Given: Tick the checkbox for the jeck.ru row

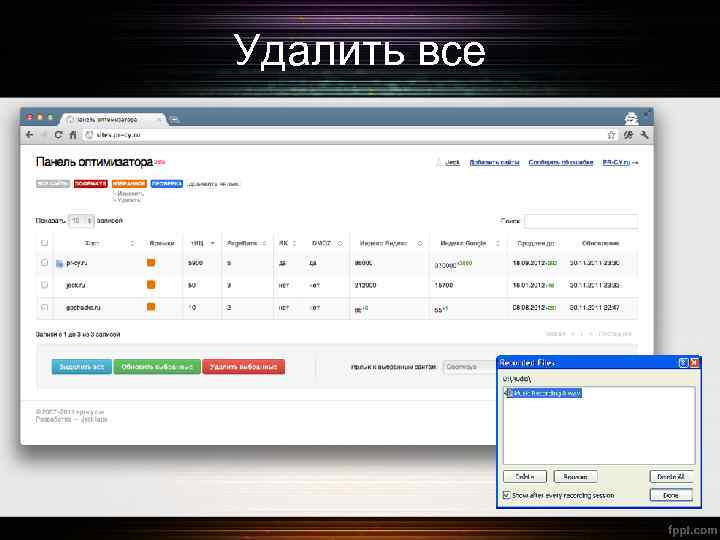Looking at the screenshot, I should tap(45, 285).
